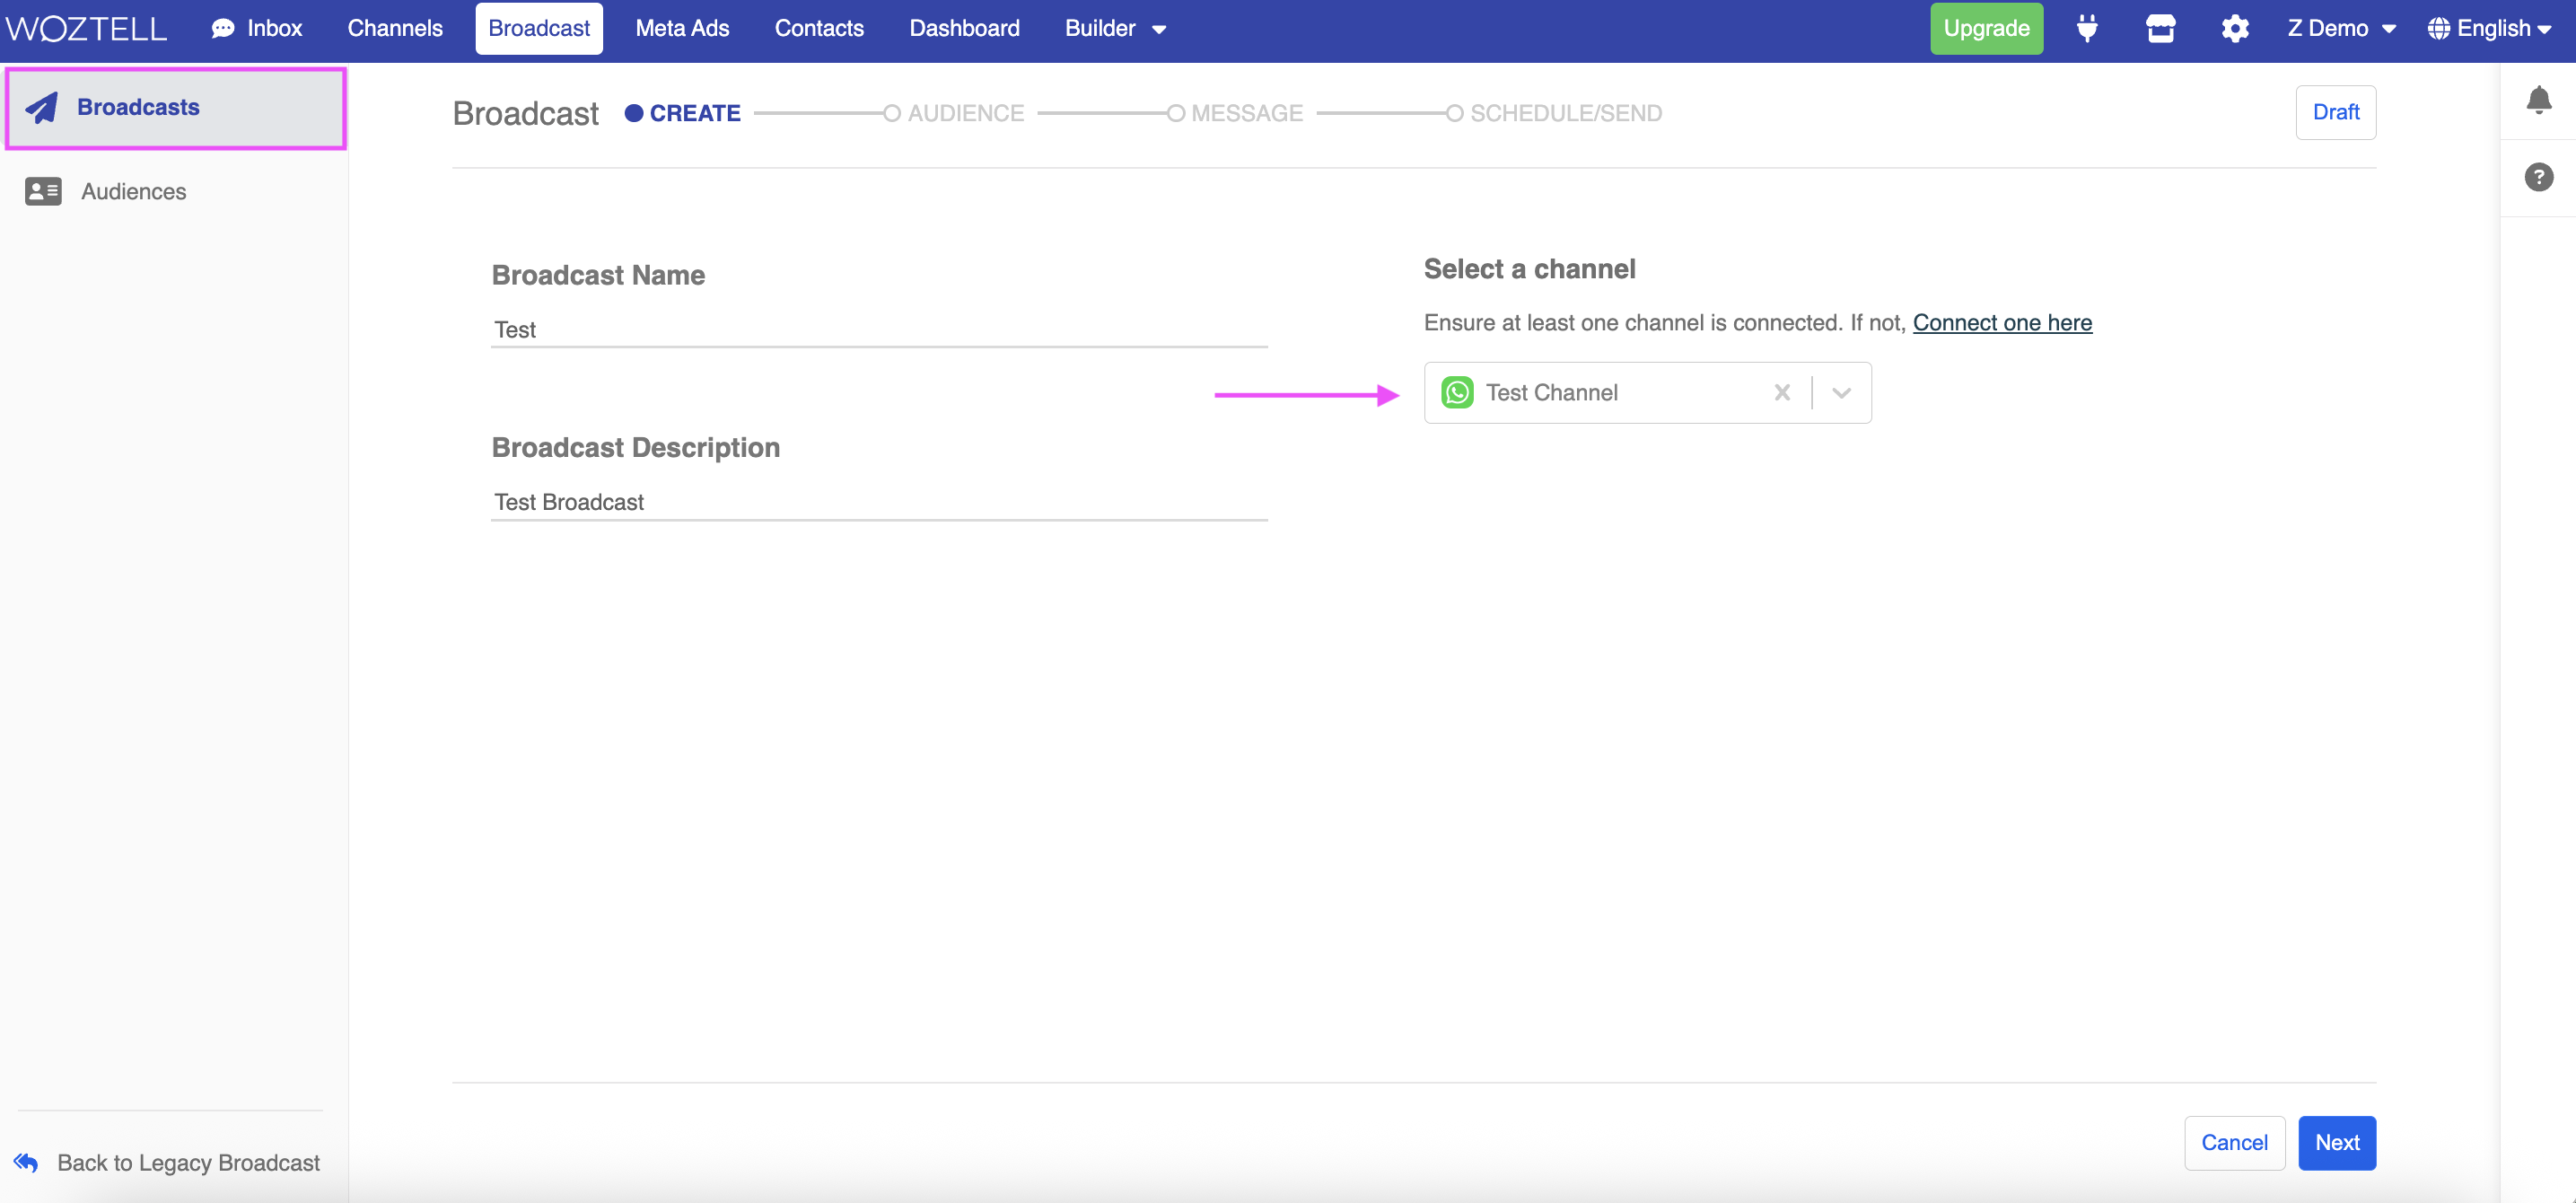Image resolution: width=2576 pixels, height=1203 pixels.
Task: Open settings gear icon
Action: 2235,28
